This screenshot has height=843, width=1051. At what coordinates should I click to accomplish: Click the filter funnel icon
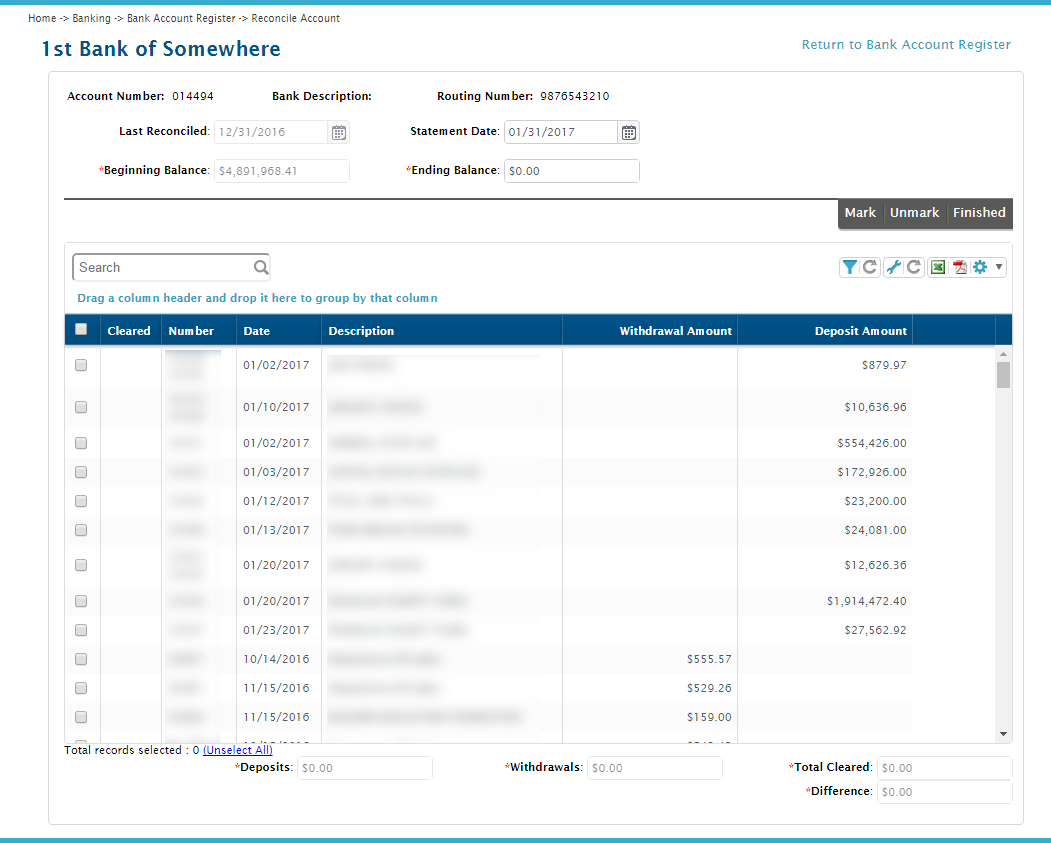849,267
